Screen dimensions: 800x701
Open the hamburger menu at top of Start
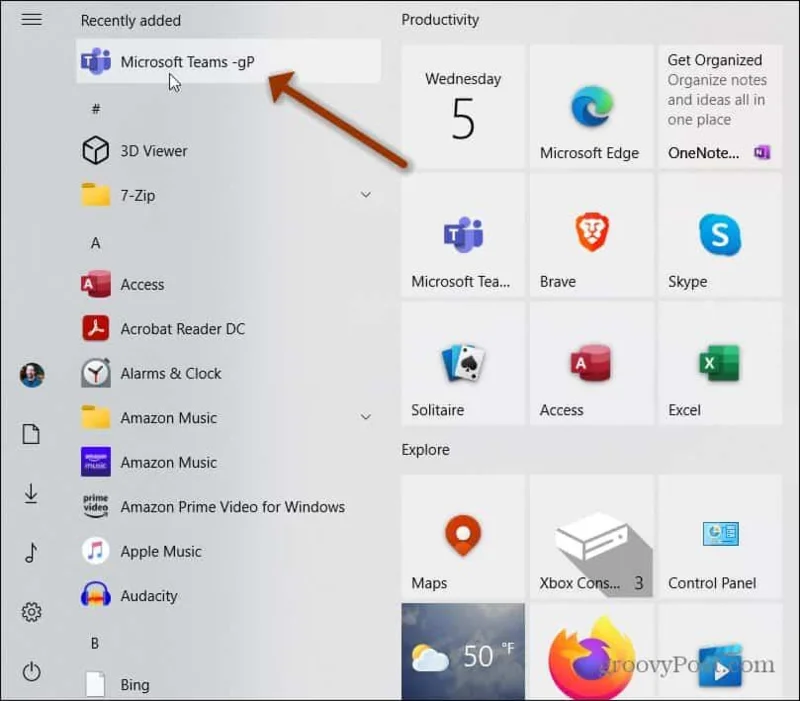[31, 20]
